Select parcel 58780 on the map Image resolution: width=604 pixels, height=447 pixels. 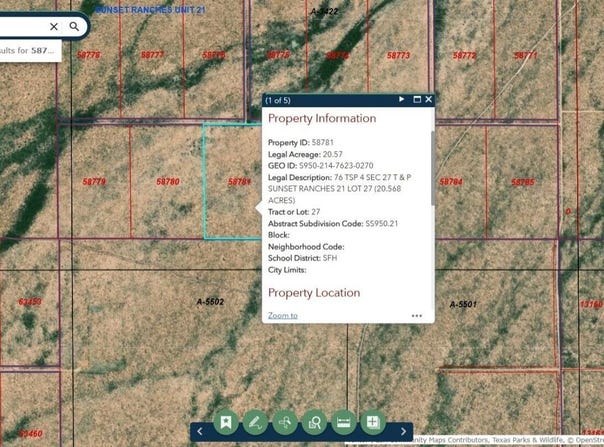(168, 181)
